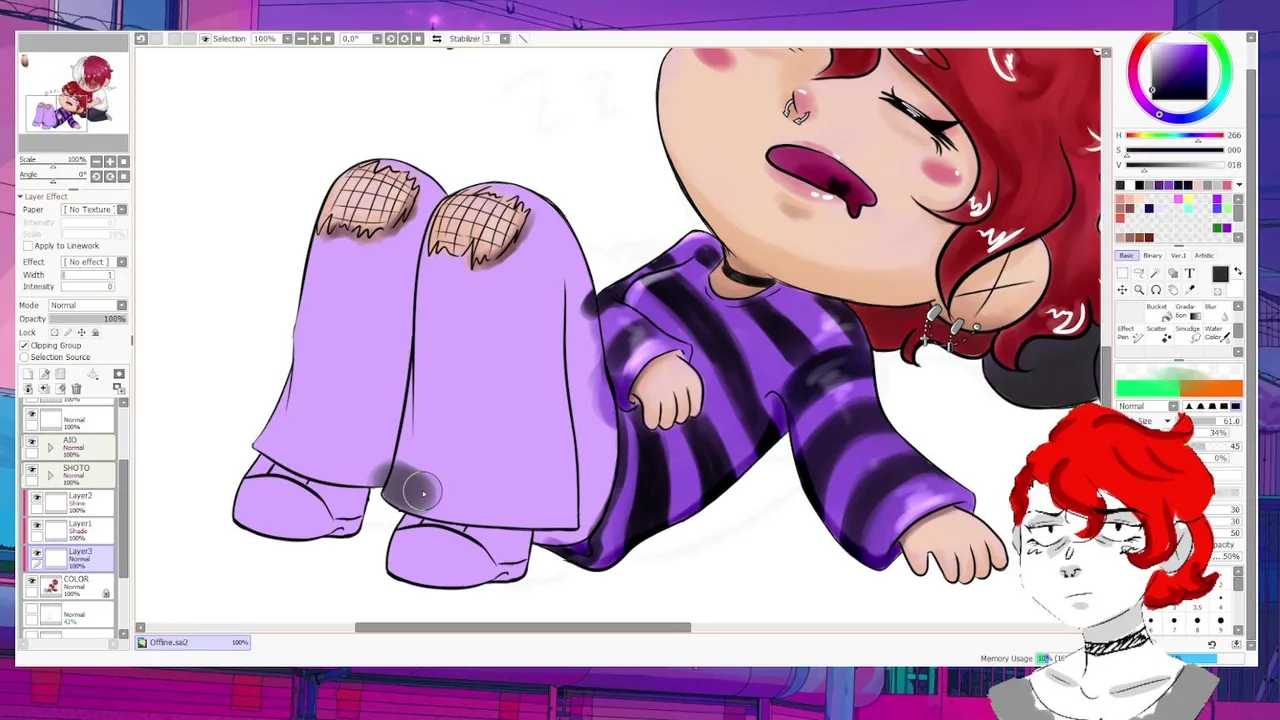Click the zoom out minus button in the top toolbar
This screenshot has height=720, width=1280.
[301, 38]
